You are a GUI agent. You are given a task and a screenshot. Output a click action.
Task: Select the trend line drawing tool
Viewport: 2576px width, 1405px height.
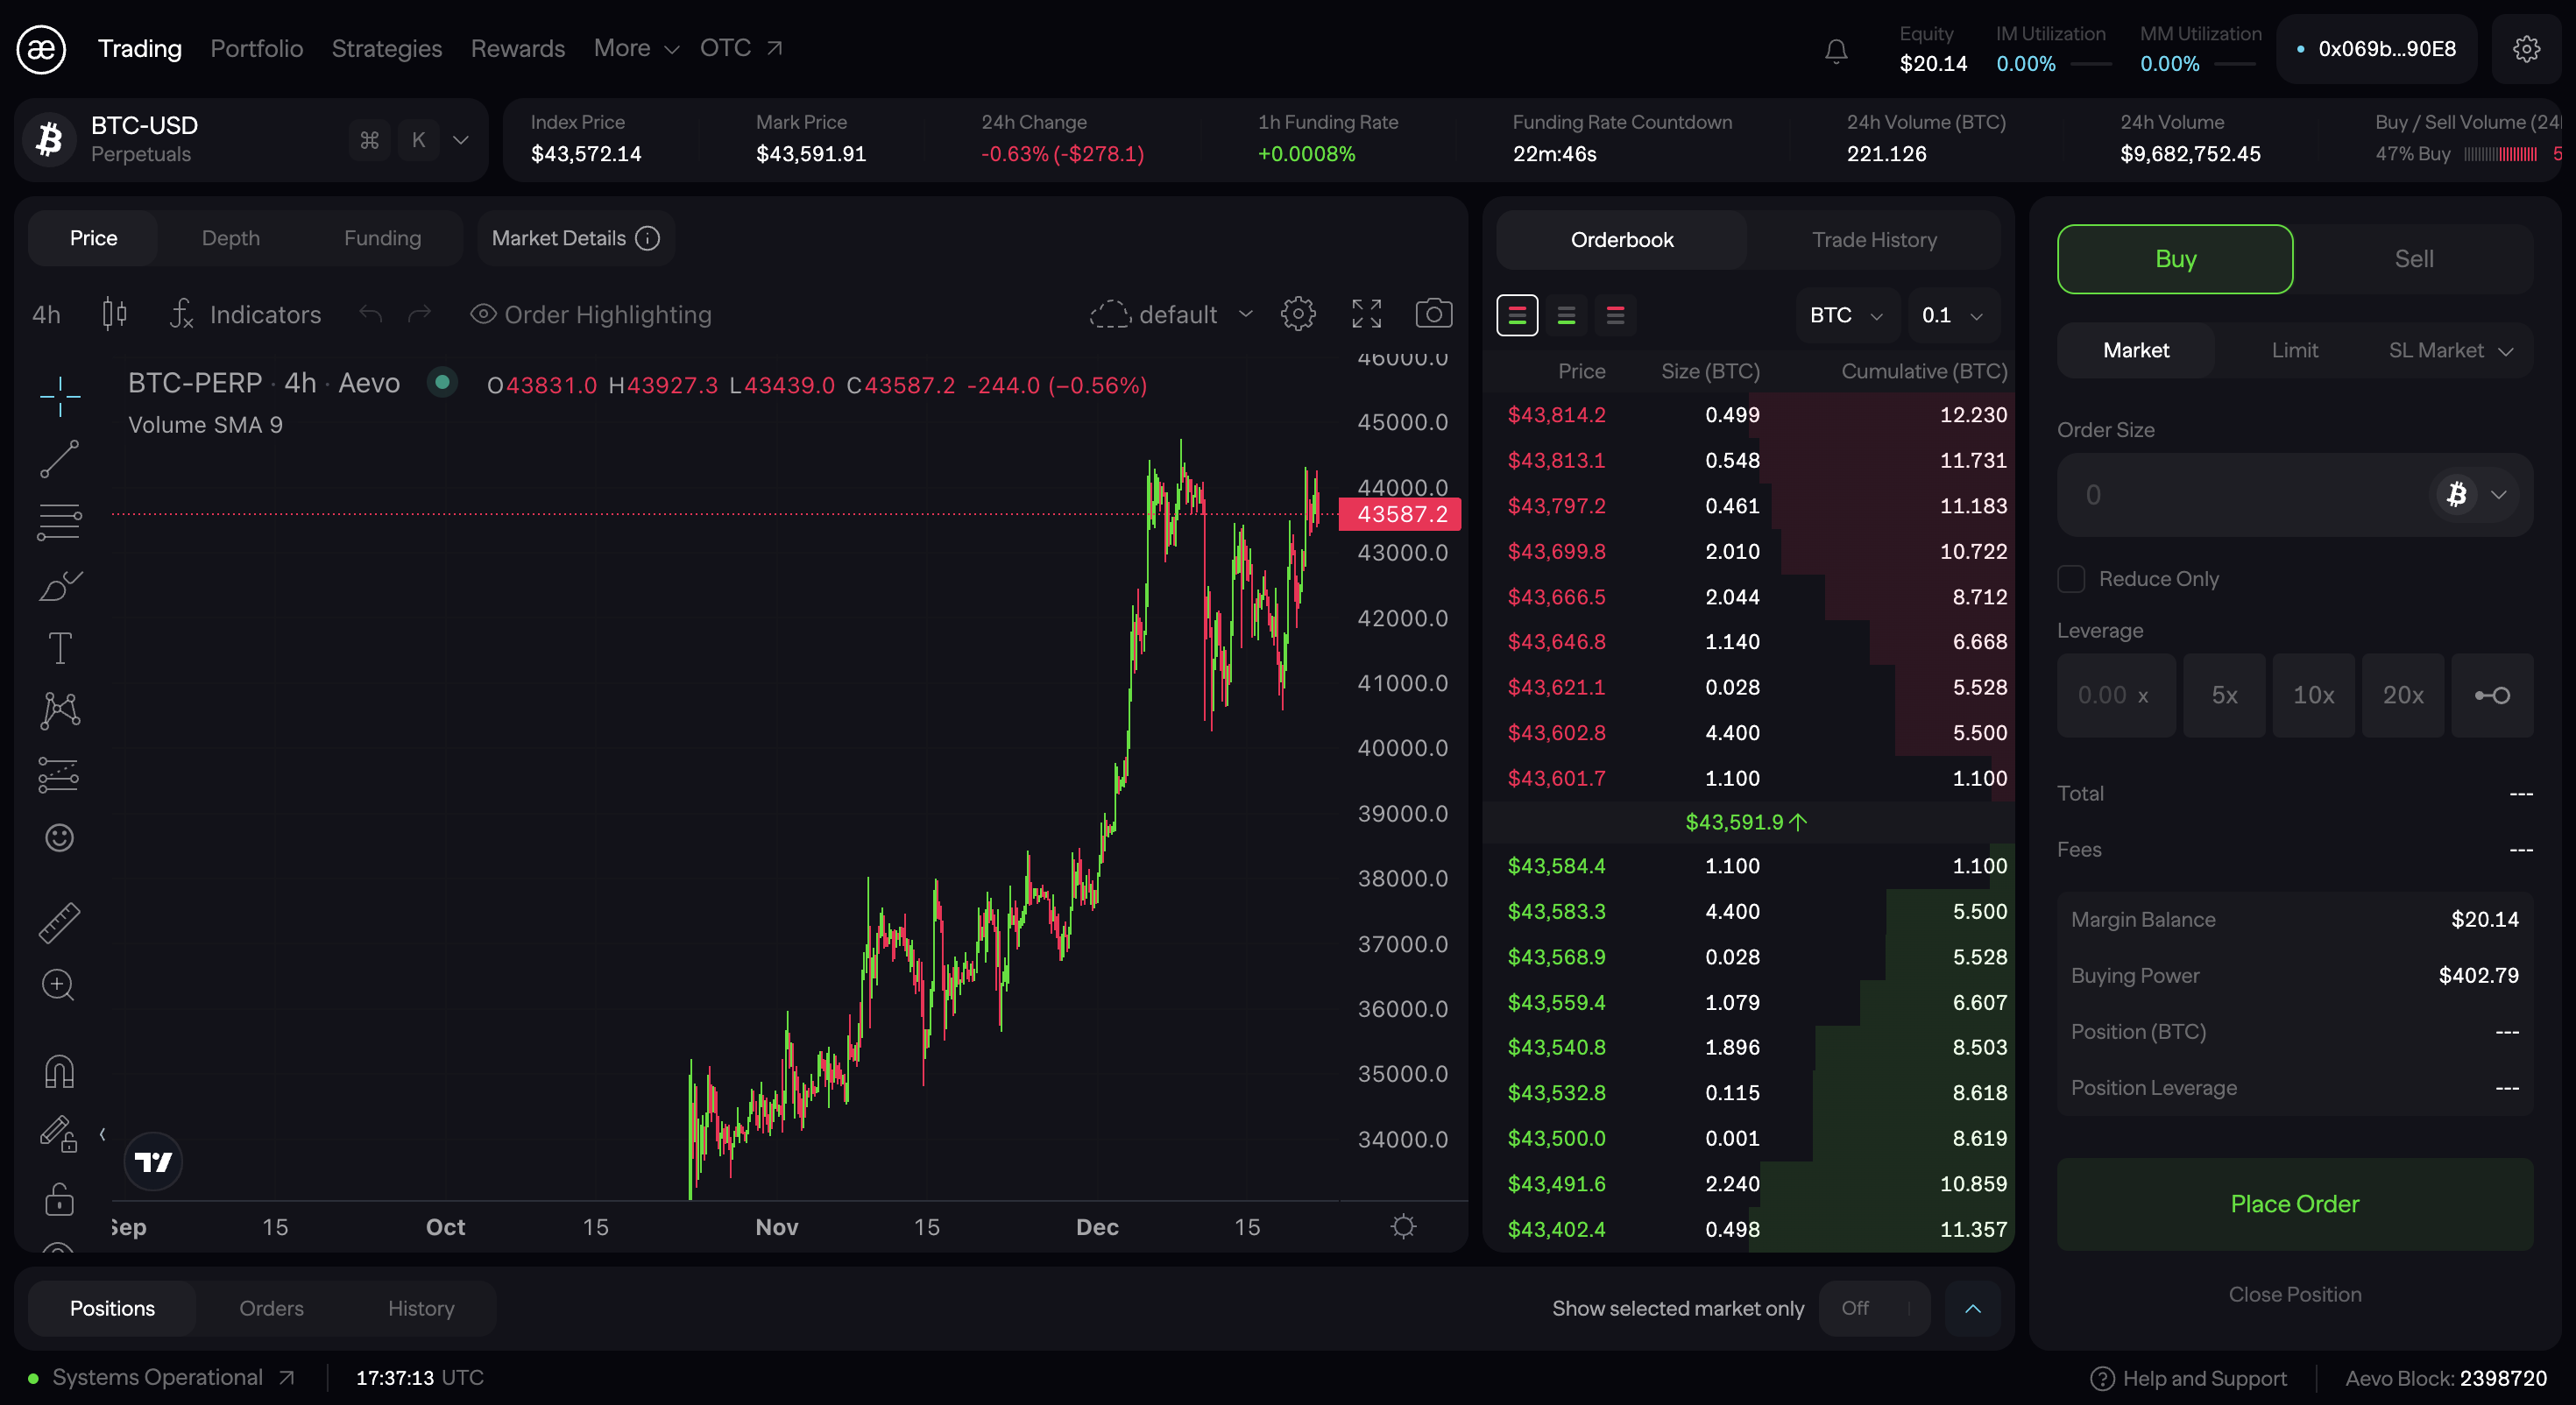pyautogui.click(x=59, y=459)
